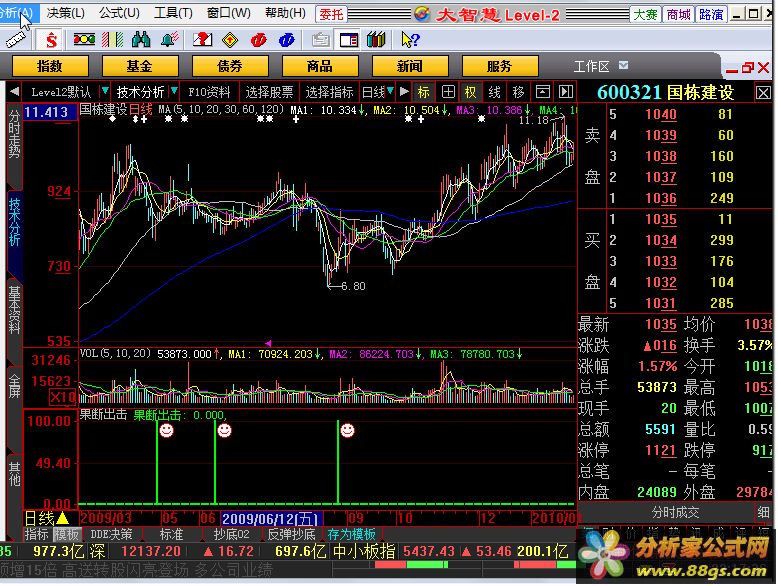Click the 大赛 button in title bar
Image resolution: width=778 pixels, height=586 pixels.
point(646,14)
